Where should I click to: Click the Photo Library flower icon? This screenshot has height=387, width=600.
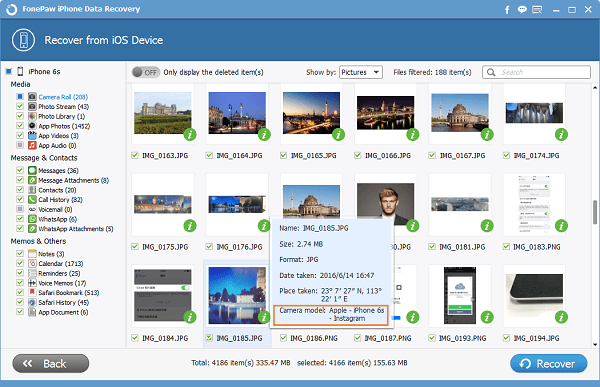click(x=32, y=116)
